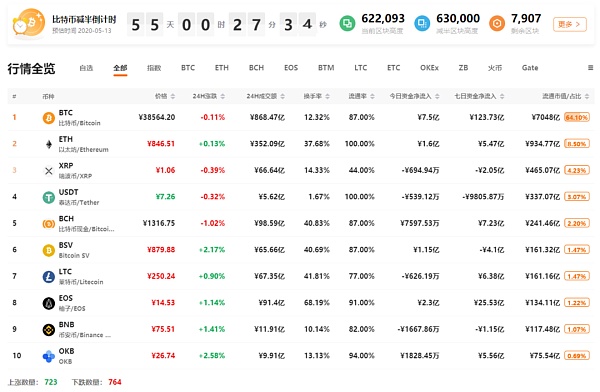Click the Ethereum diamond logo icon
600x392 pixels.
pyautogui.click(x=49, y=144)
